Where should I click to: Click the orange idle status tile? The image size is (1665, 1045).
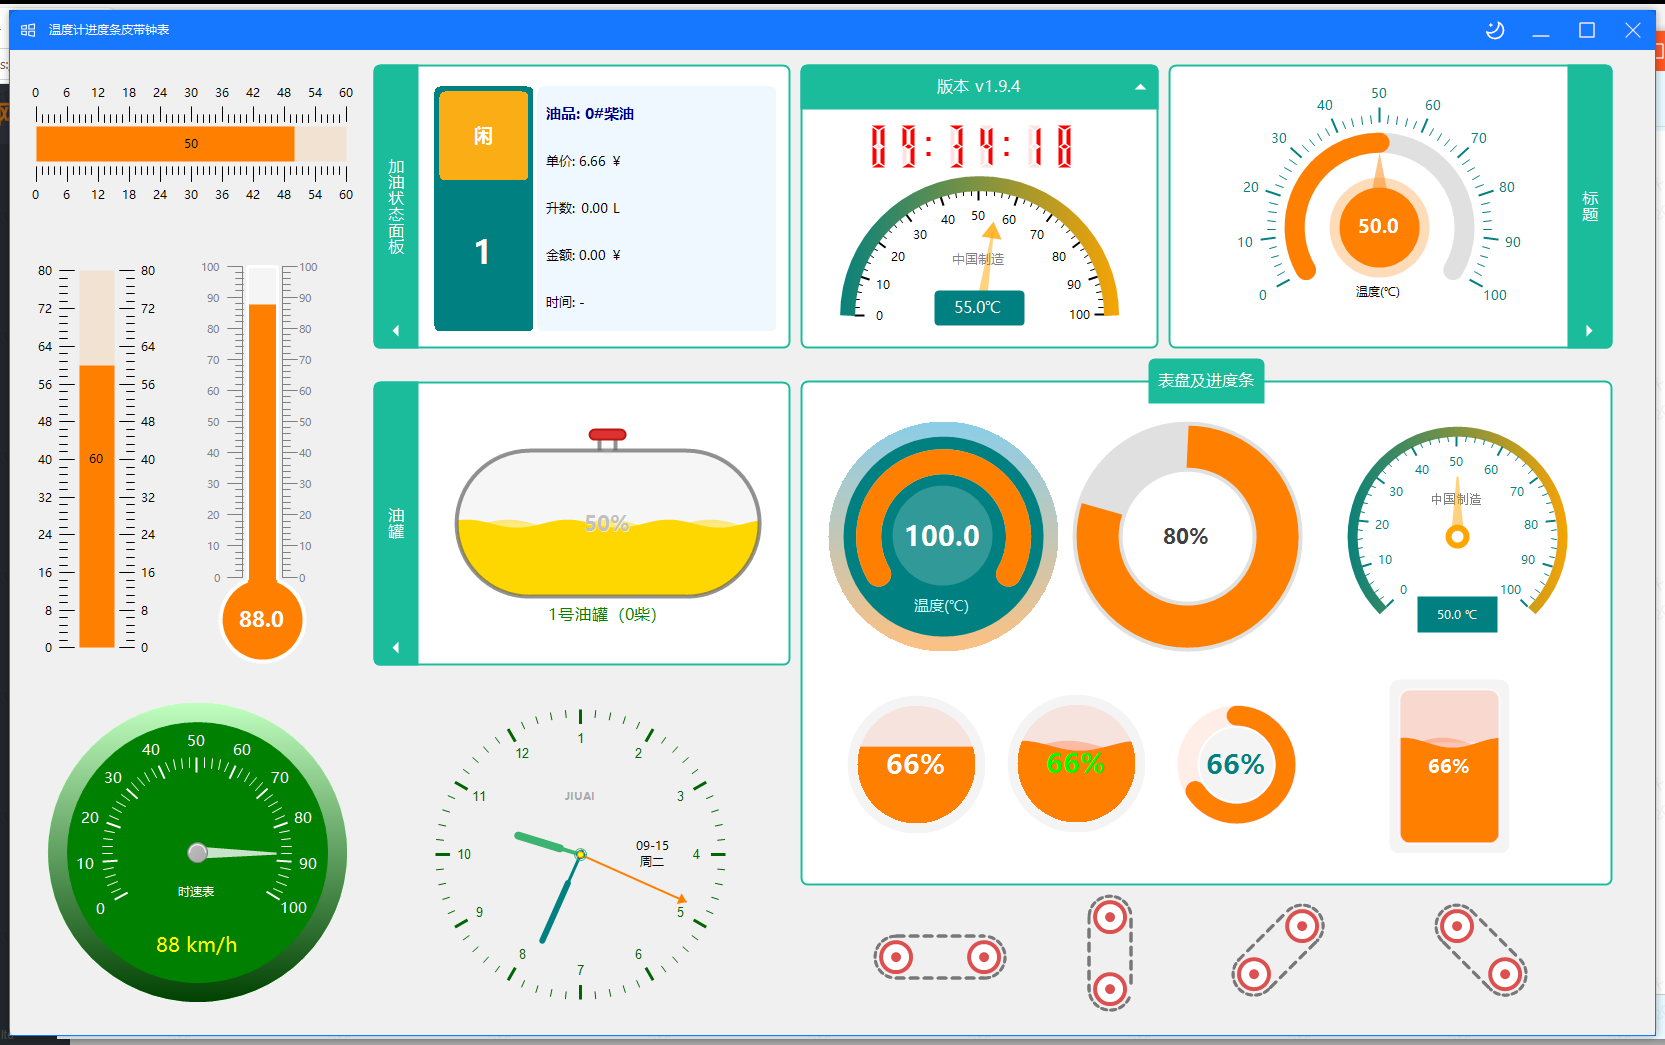click(x=483, y=135)
